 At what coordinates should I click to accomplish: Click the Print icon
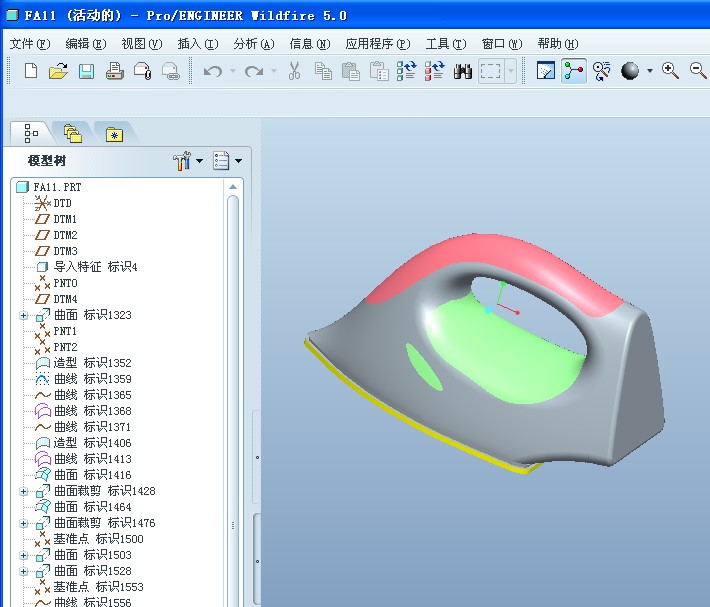(115, 71)
